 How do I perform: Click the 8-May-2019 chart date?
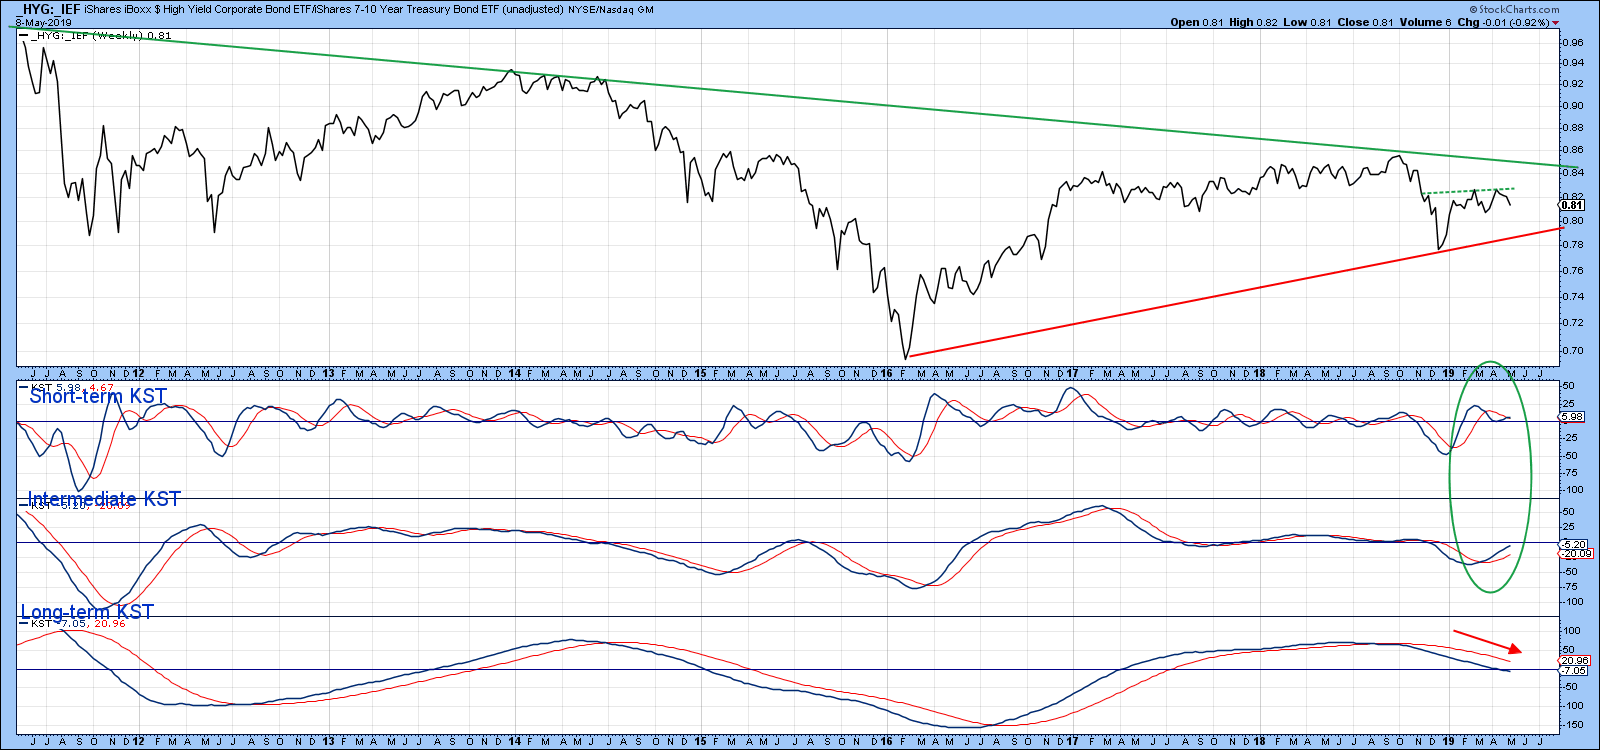(42, 22)
